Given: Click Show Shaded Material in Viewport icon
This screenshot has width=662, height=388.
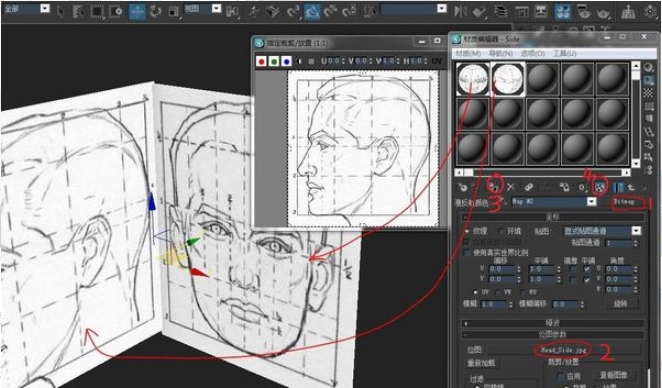Looking at the screenshot, I should (x=600, y=186).
